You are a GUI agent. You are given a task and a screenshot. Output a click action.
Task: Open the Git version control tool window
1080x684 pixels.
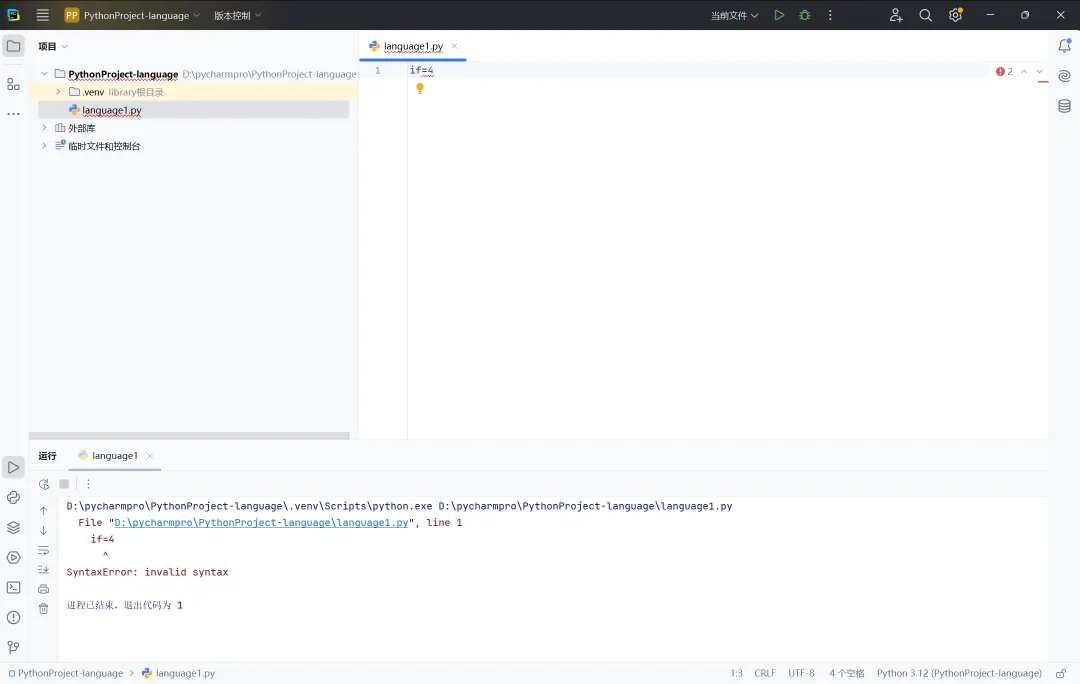click(13, 647)
